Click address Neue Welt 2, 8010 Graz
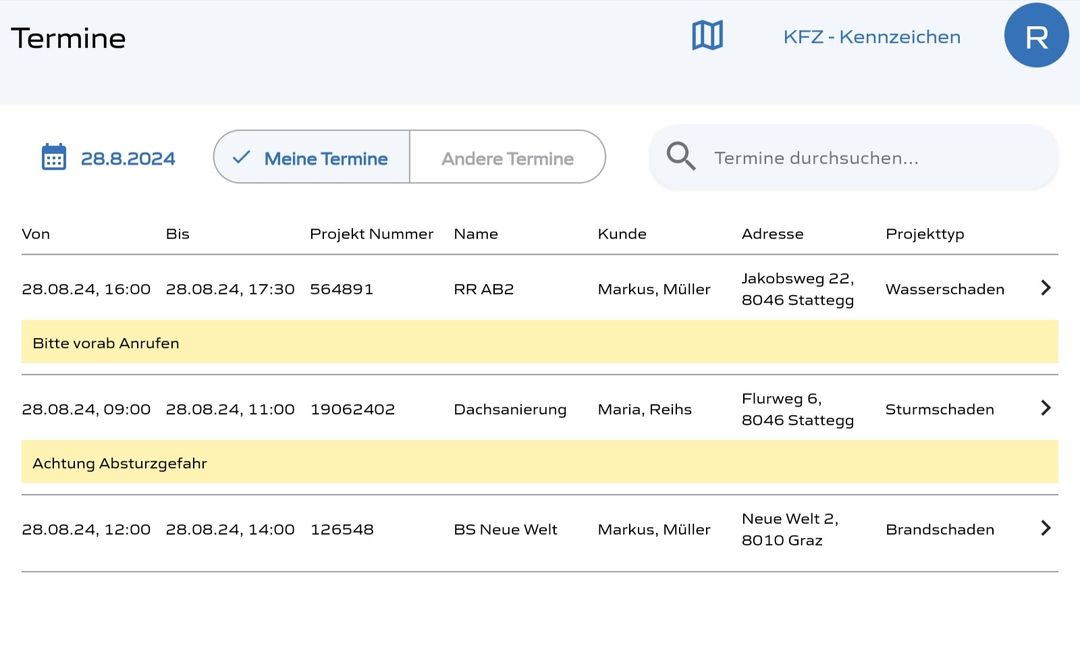The height and width of the screenshot is (649, 1080). pos(789,529)
